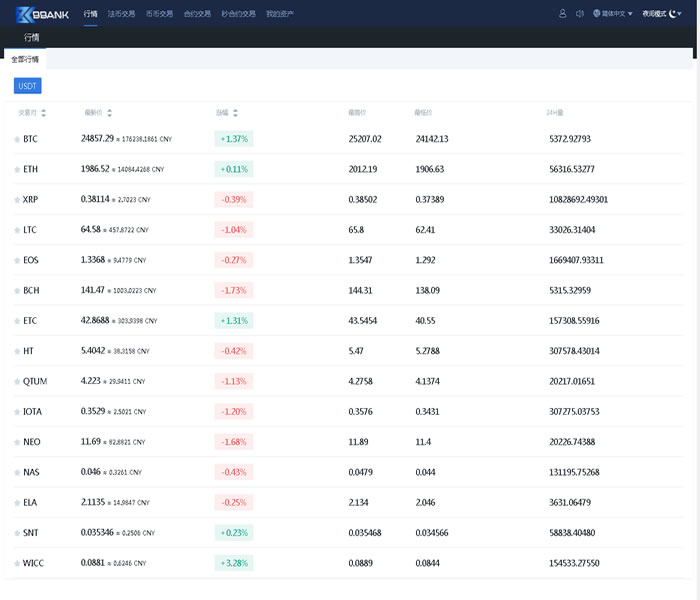The height and width of the screenshot is (600, 700).
Task: Click NAS low value 0.044
Action: [425, 473]
